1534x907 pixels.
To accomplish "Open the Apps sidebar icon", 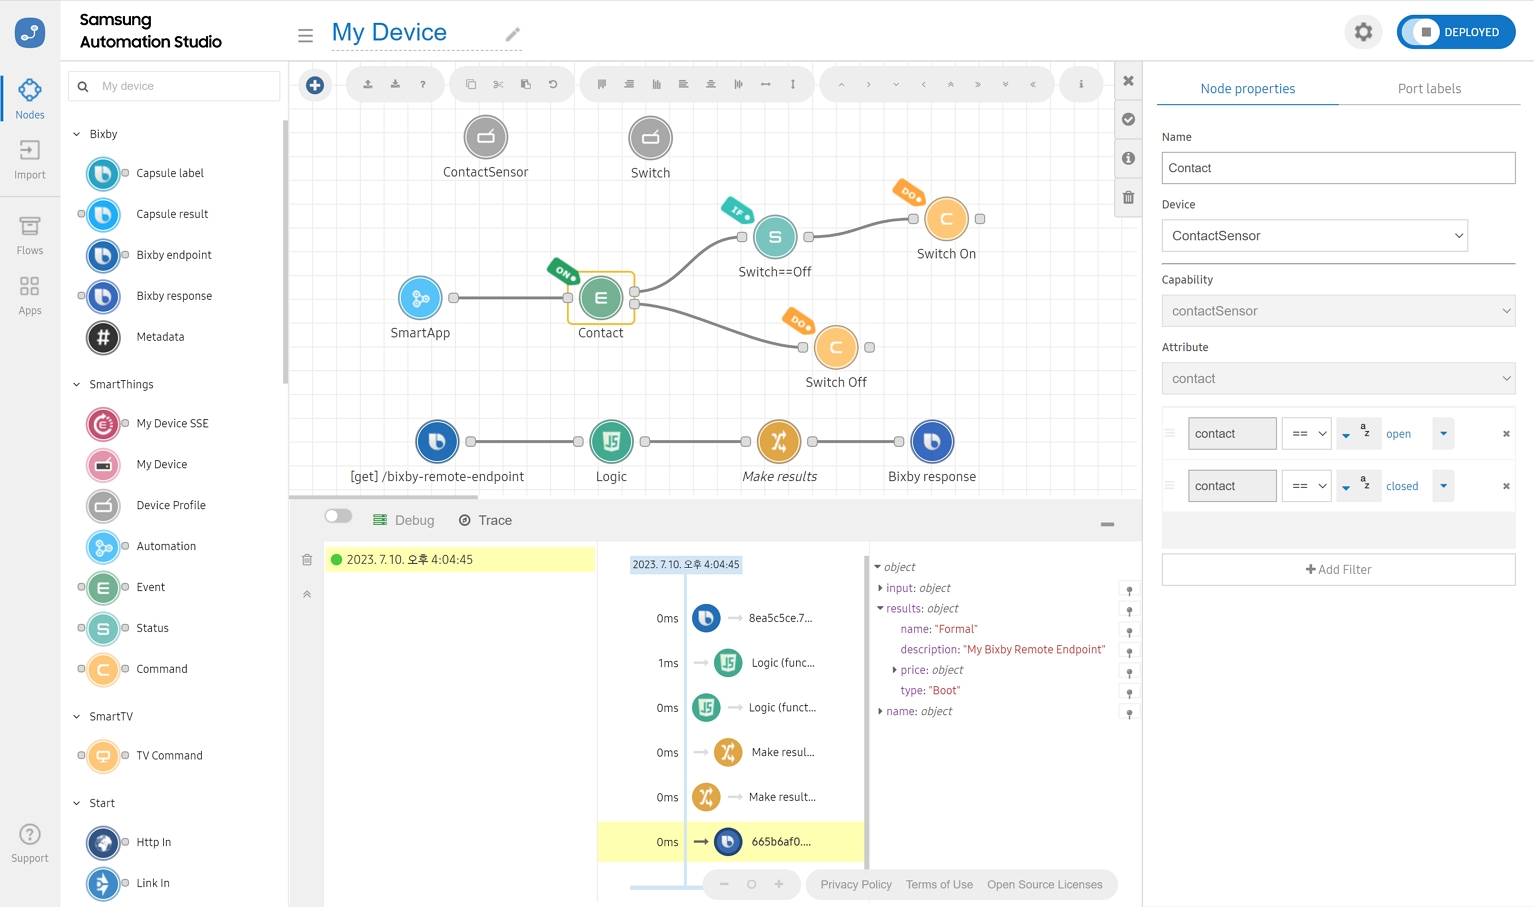I will (x=30, y=295).
